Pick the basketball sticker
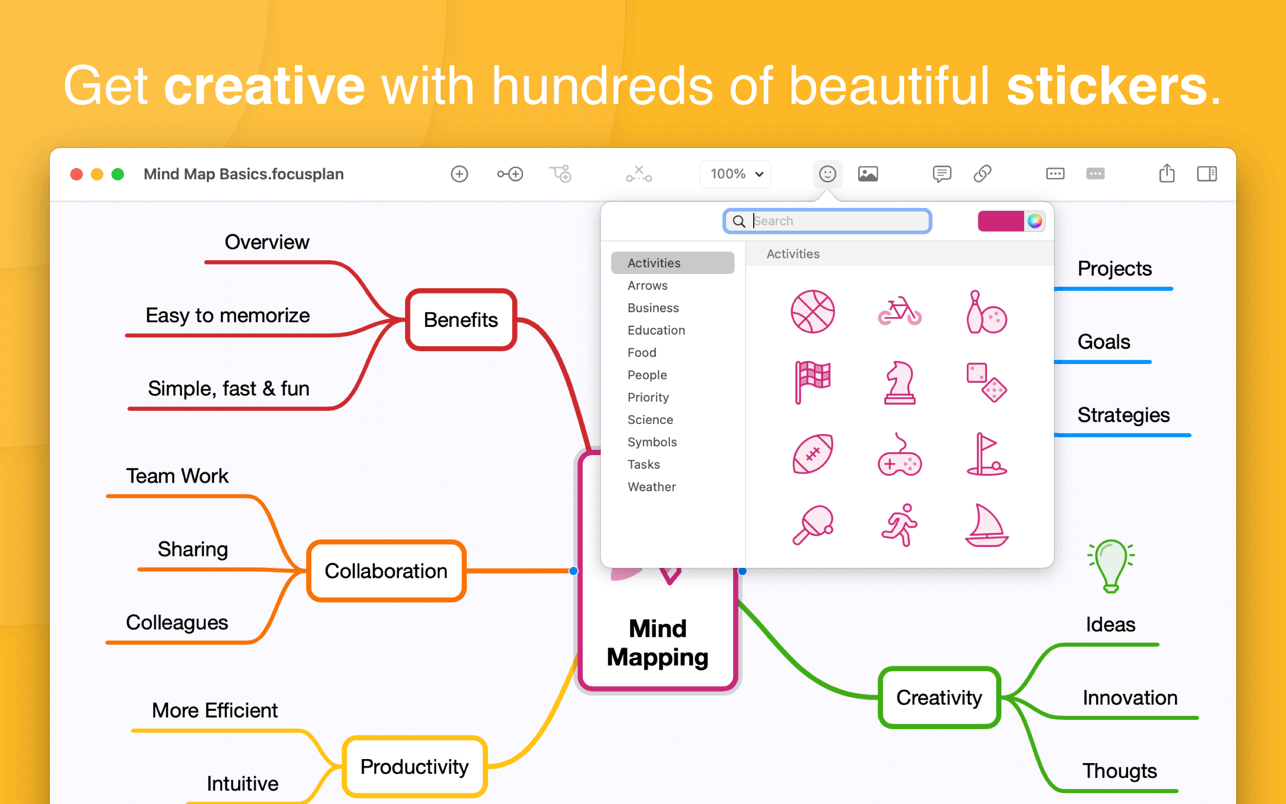 [812, 312]
